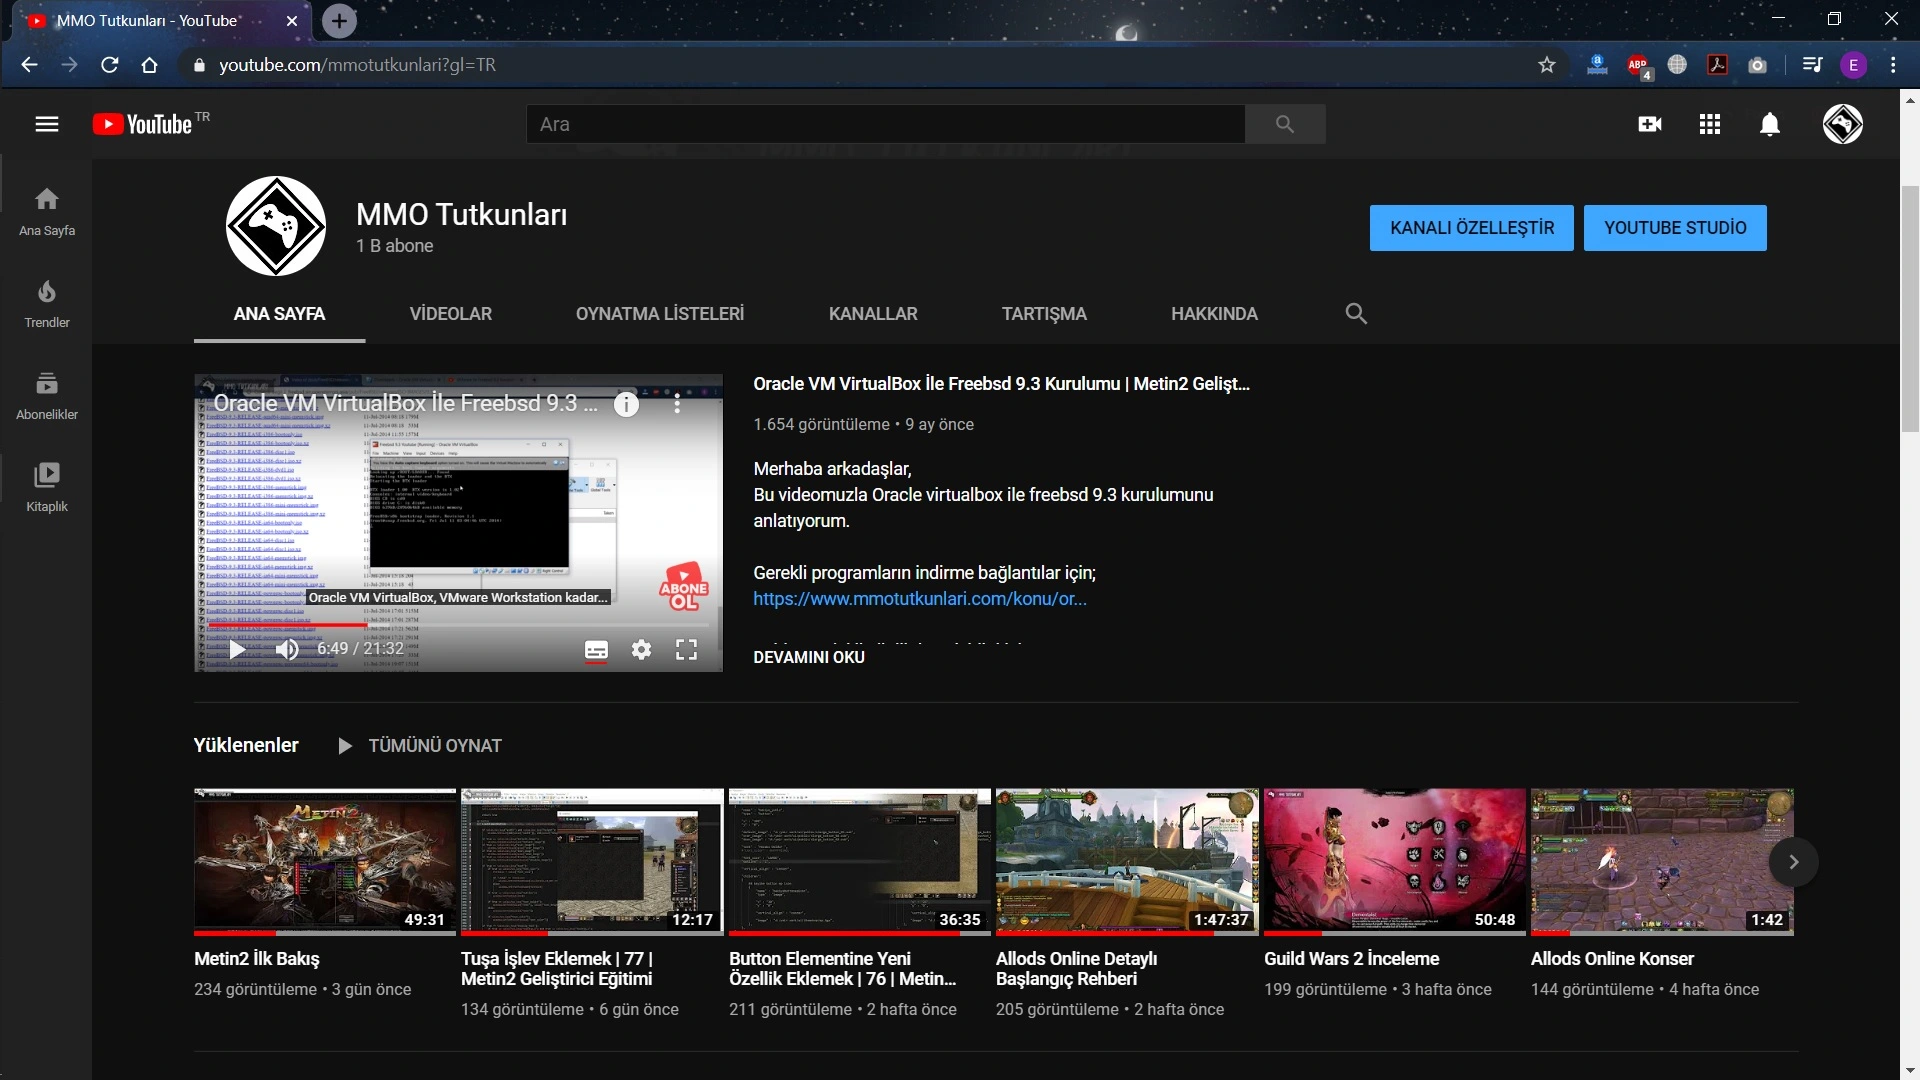The image size is (1920, 1080).
Task: Switch to the KANALLAR tab
Action: (873, 314)
